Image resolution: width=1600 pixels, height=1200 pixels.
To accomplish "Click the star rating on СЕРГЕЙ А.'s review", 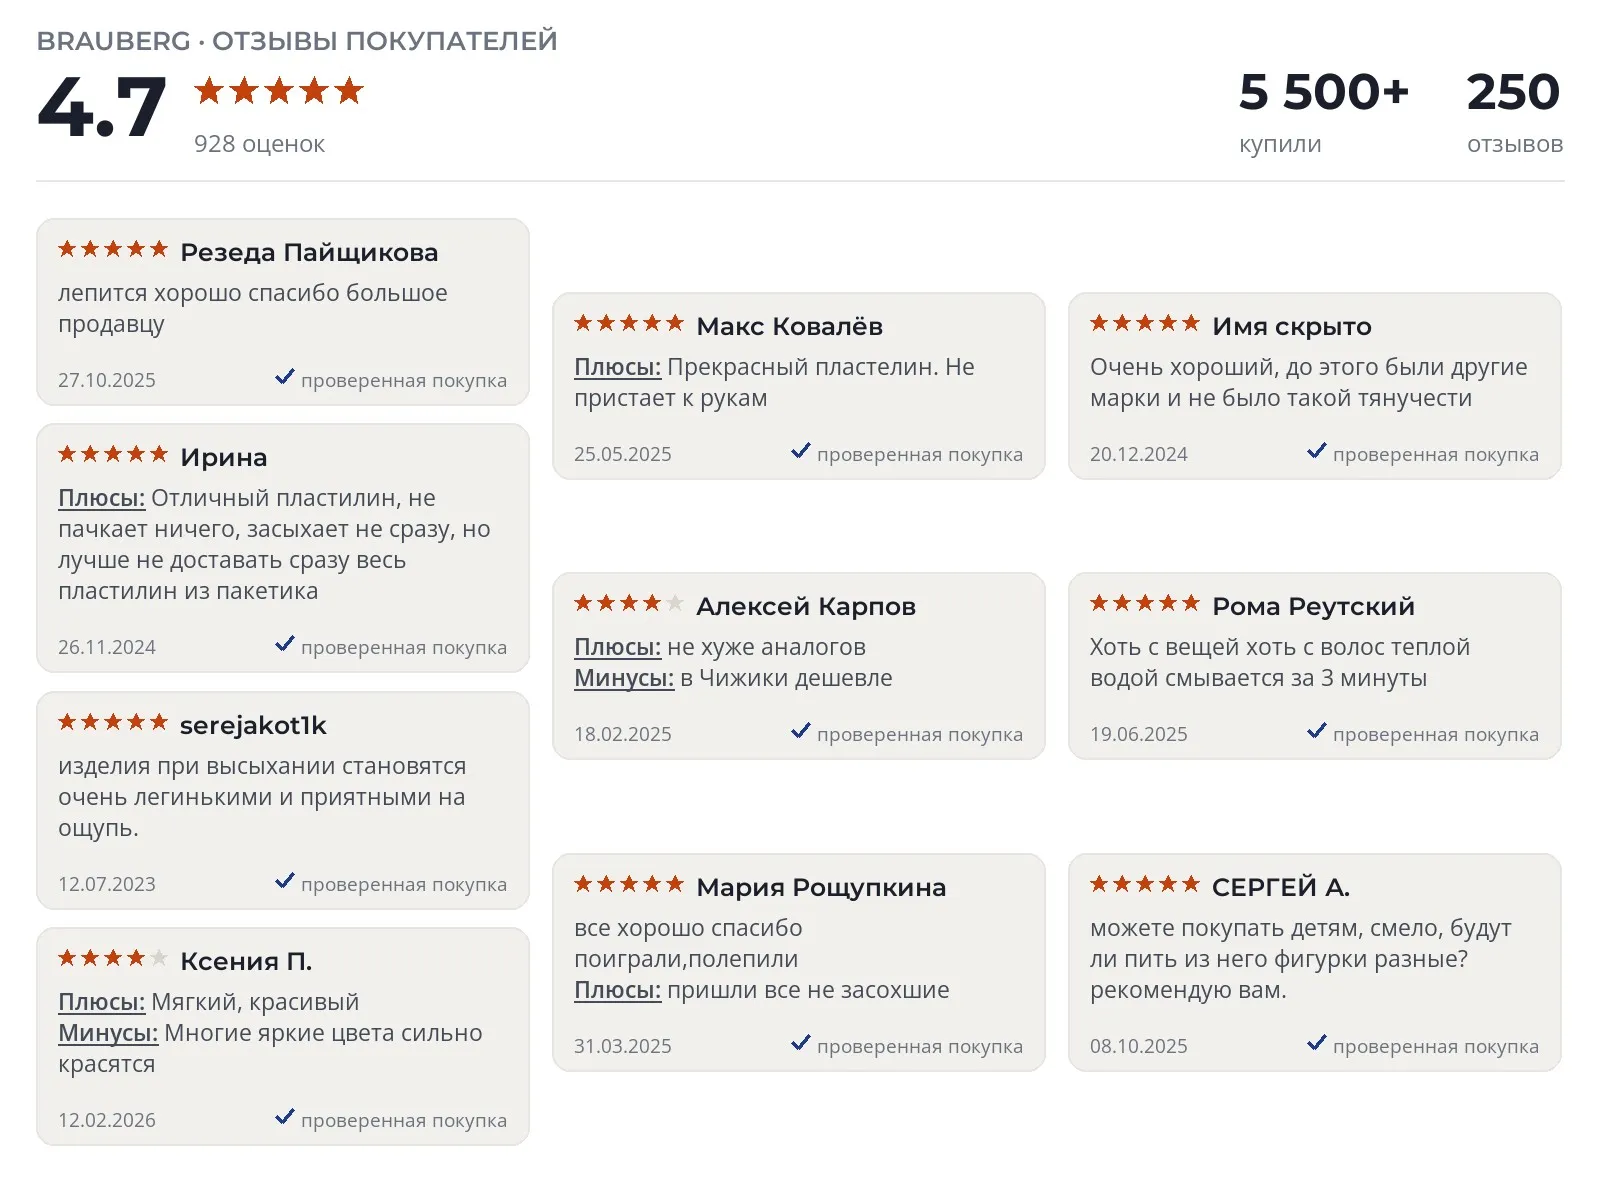I will [x=1145, y=884].
